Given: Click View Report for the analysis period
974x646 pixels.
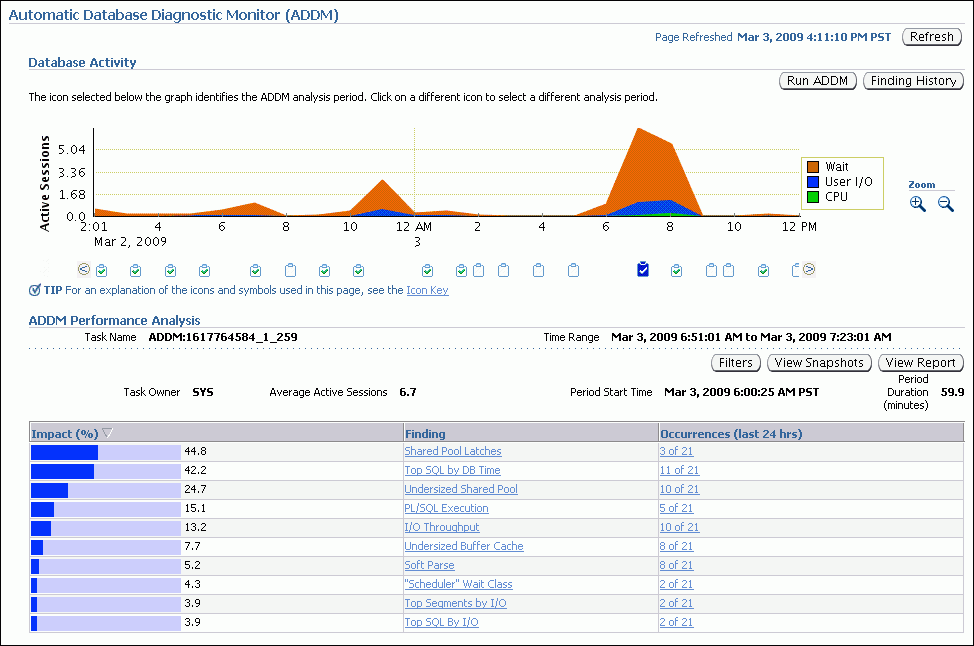Looking at the screenshot, I should tap(920, 362).
